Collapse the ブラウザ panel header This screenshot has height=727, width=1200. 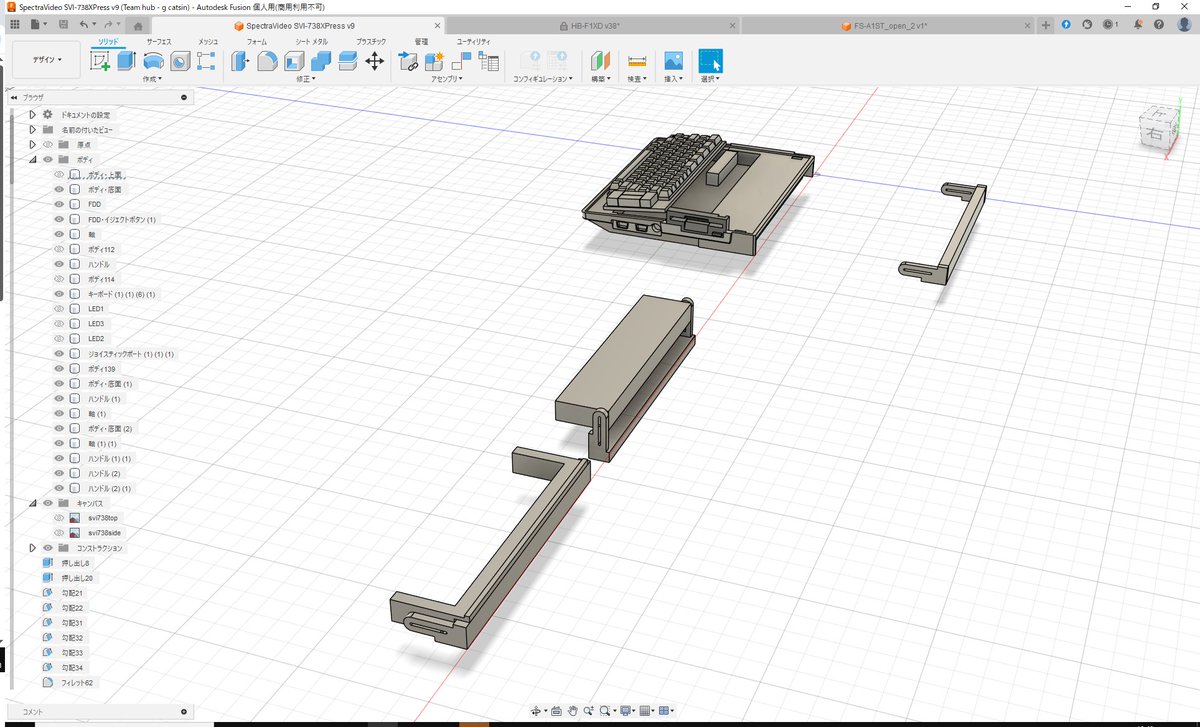(13, 98)
